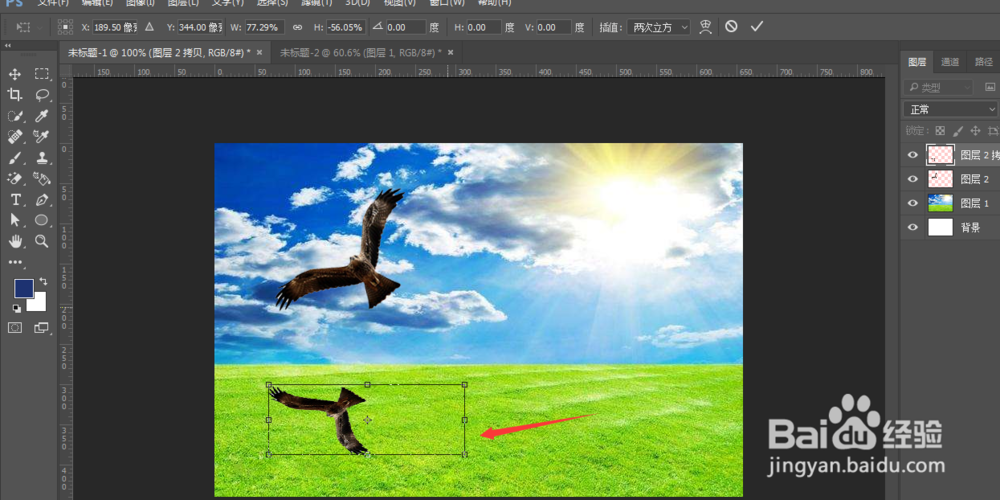Toggle lock position in Layers panel
This screenshot has width=1000, height=500.
click(975, 131)
